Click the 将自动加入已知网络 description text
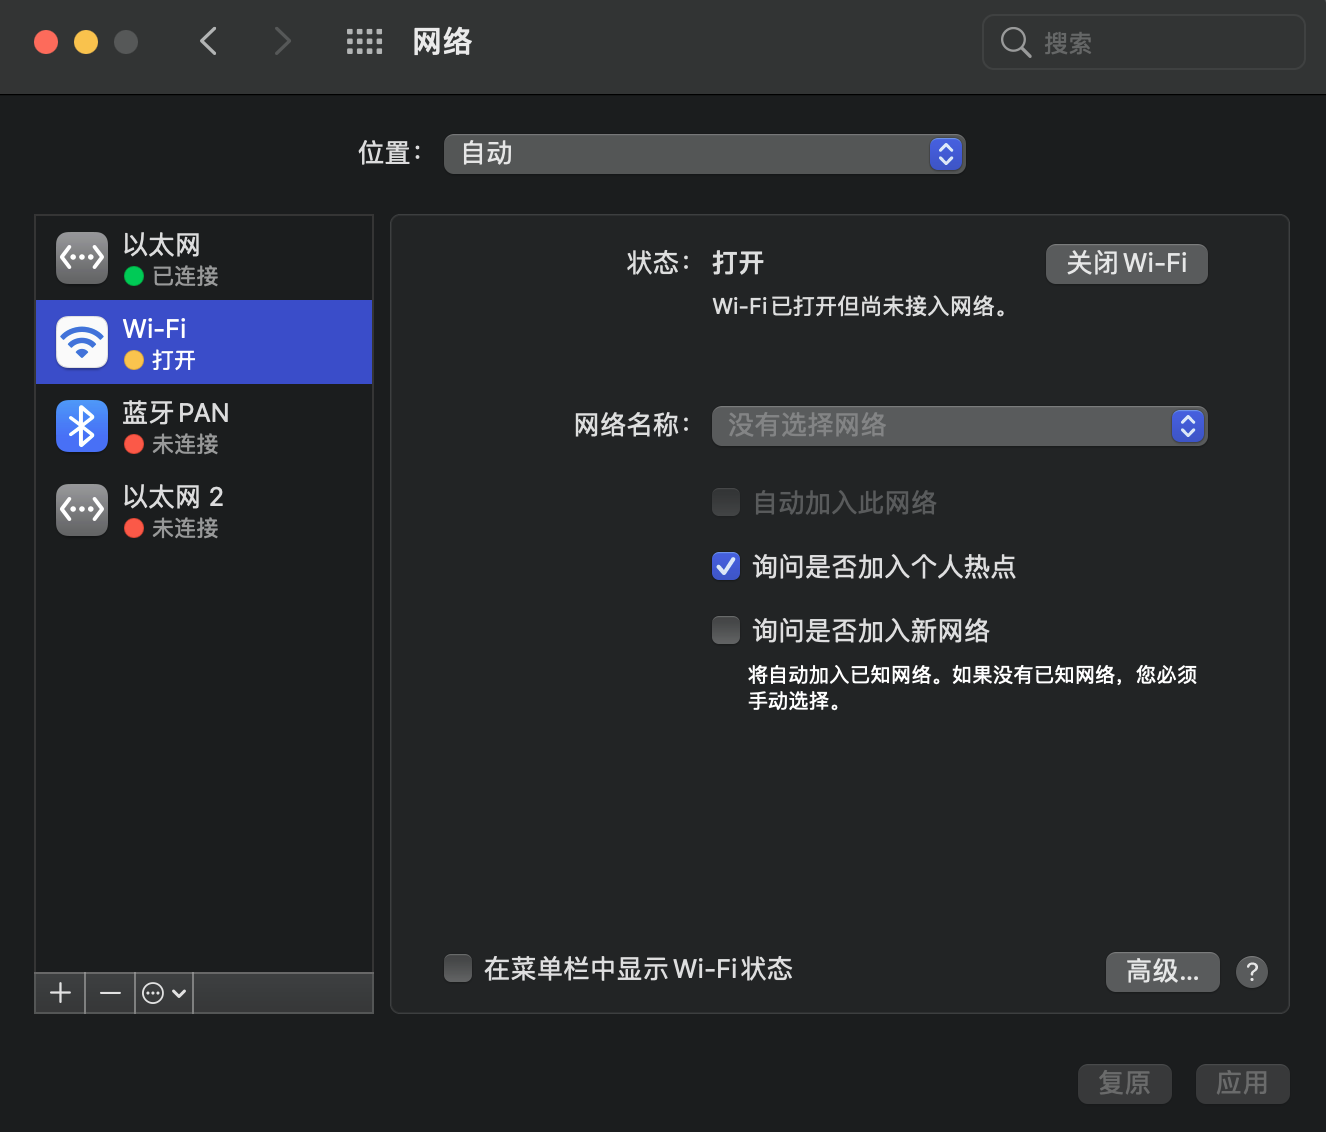 [972, 688]
